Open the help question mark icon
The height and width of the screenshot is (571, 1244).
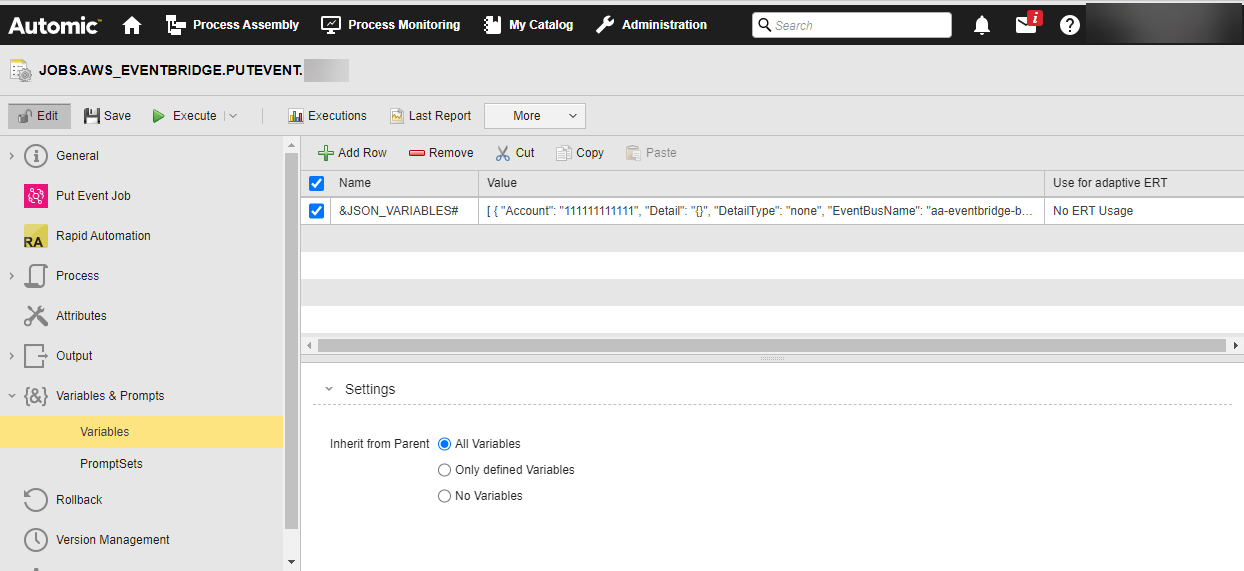[1070, 25]
